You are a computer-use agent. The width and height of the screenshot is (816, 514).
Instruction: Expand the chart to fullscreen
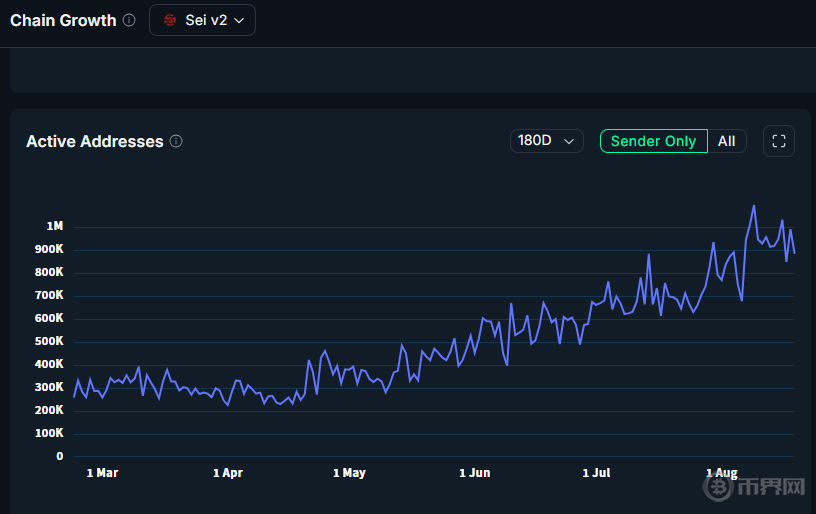[x=779, y=141]
